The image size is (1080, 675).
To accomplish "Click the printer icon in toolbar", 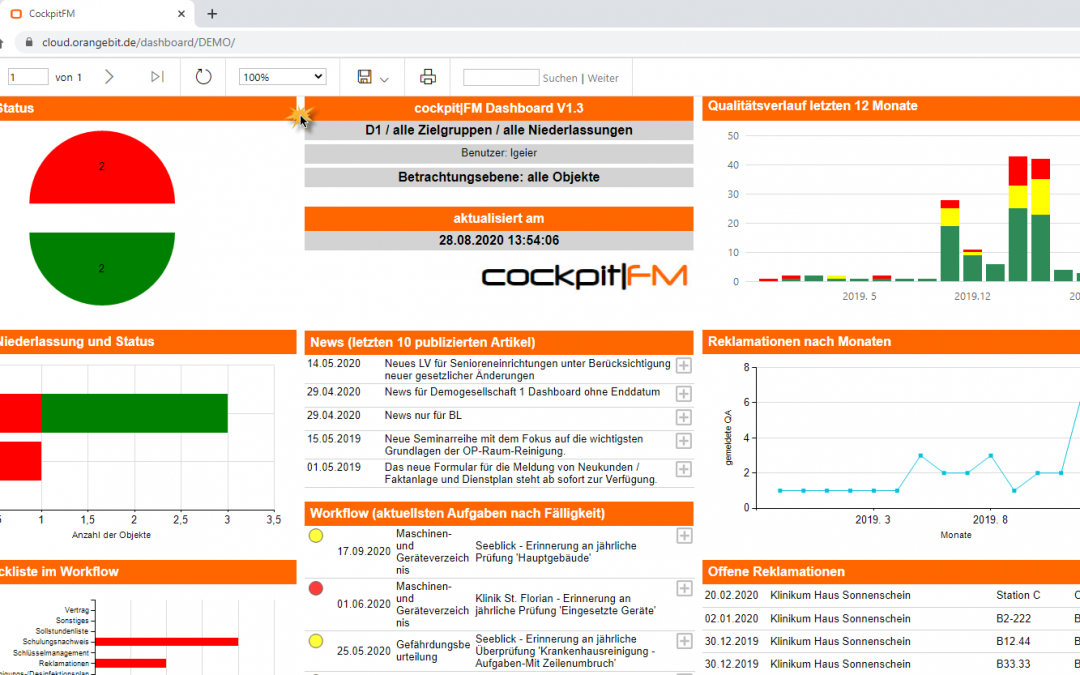I will [428, 77].
